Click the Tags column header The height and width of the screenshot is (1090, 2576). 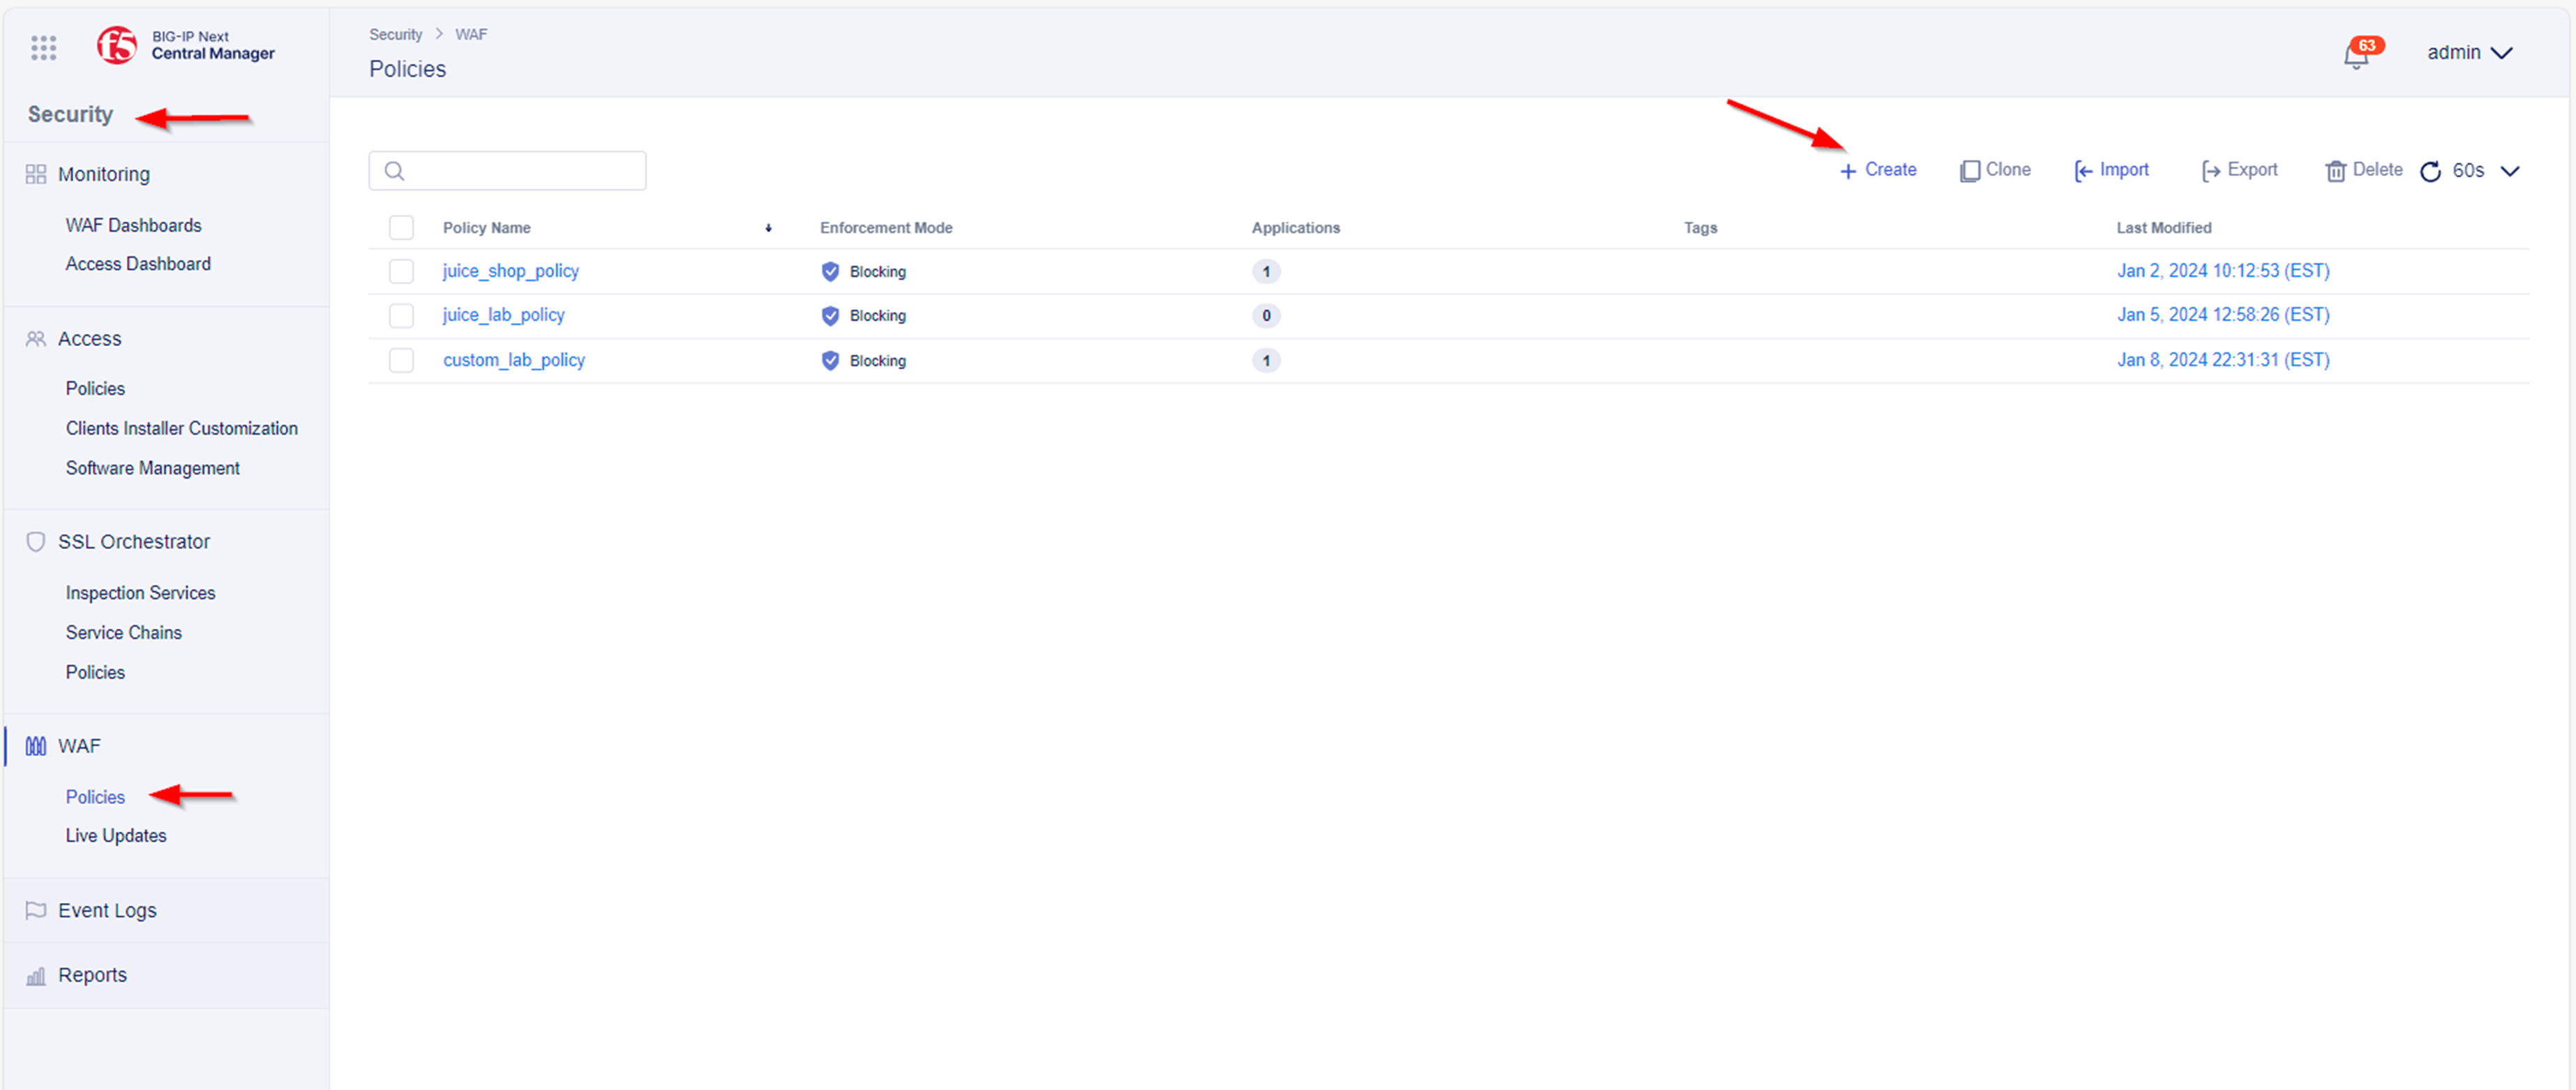tap(1700, 228)
